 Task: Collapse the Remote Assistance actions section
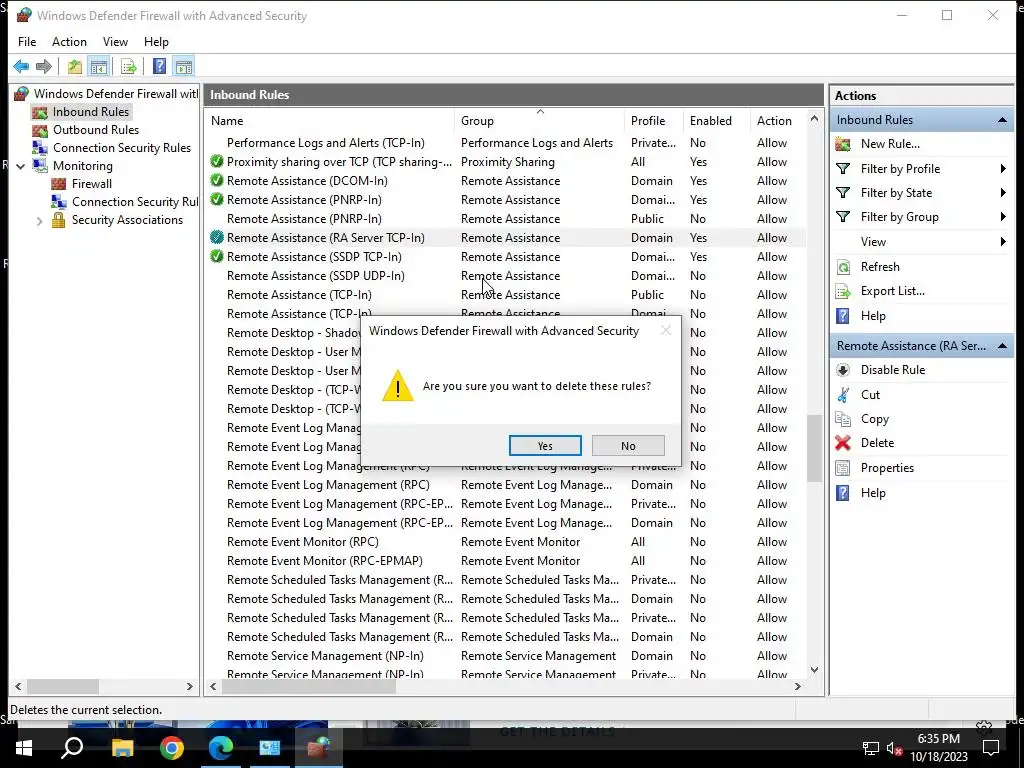click(x=1002, y=345)
